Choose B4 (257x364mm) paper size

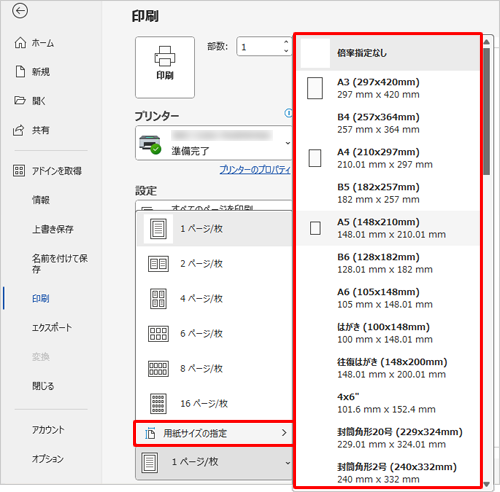[388, 123]
